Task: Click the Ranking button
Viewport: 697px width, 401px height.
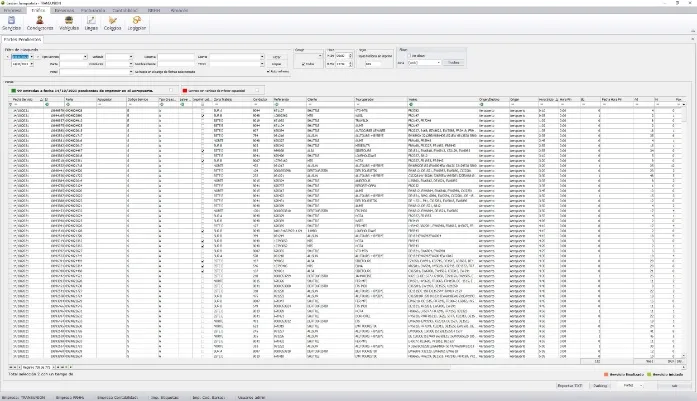Action: click(x=600, y=385)
